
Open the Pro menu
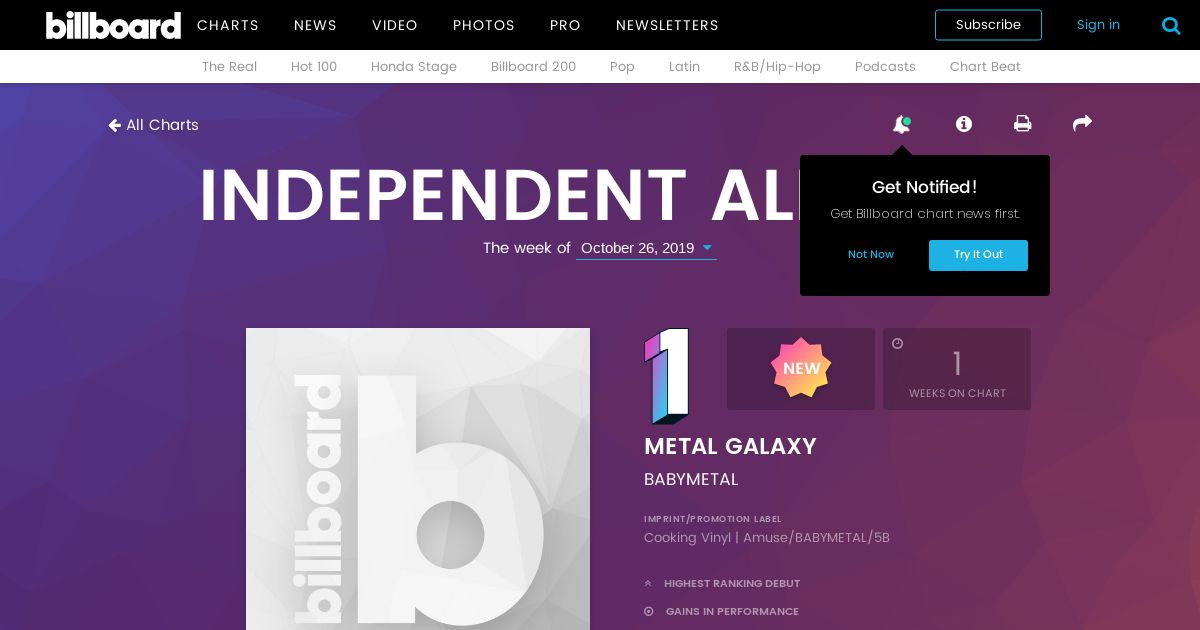(x=565, y=25)
